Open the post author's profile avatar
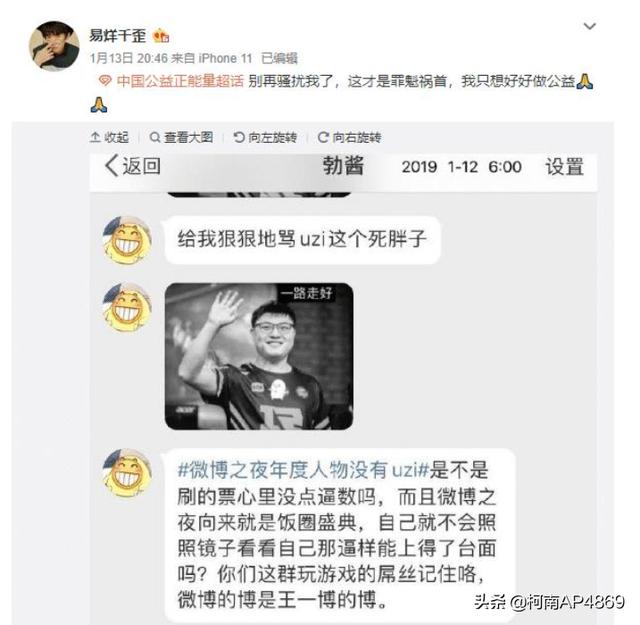 pos(54,46)
